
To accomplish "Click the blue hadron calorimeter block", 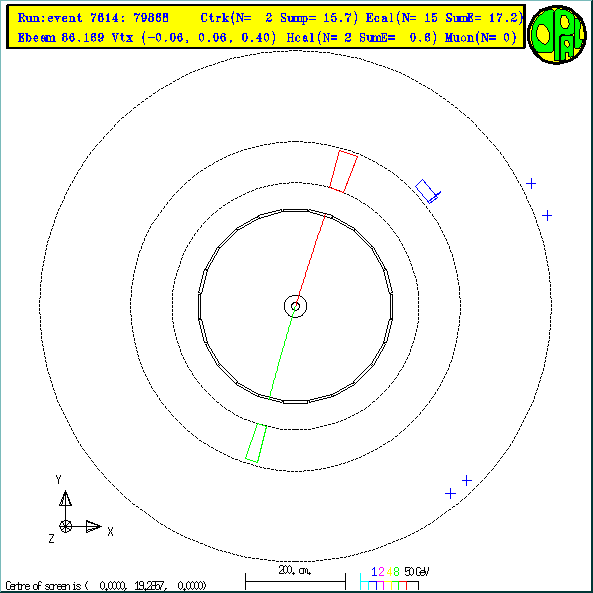I will (x=428, y=191).
